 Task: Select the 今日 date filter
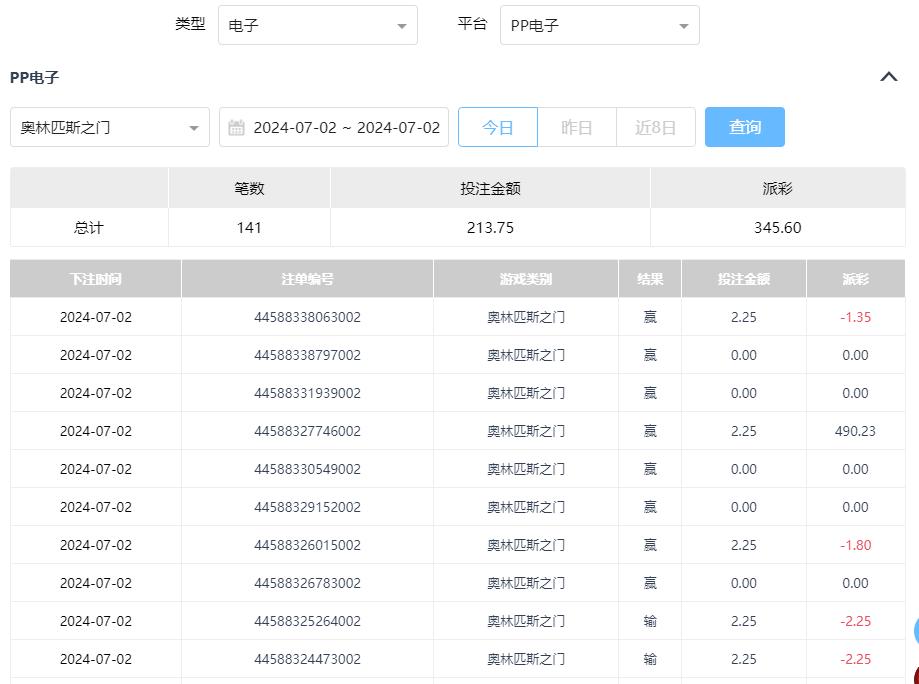click(497, 127)
